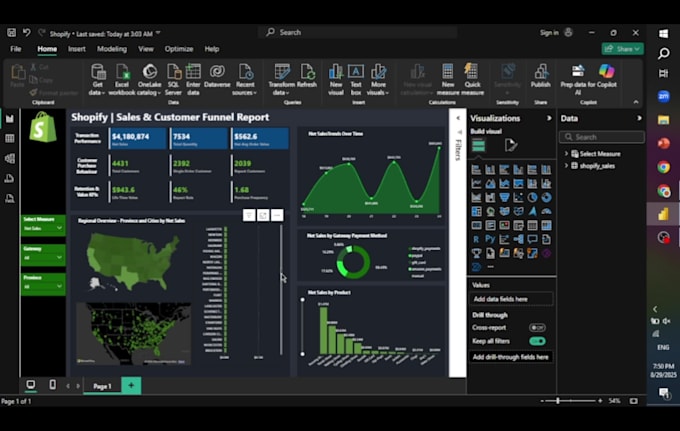Add a new report page

click(131, 385)
